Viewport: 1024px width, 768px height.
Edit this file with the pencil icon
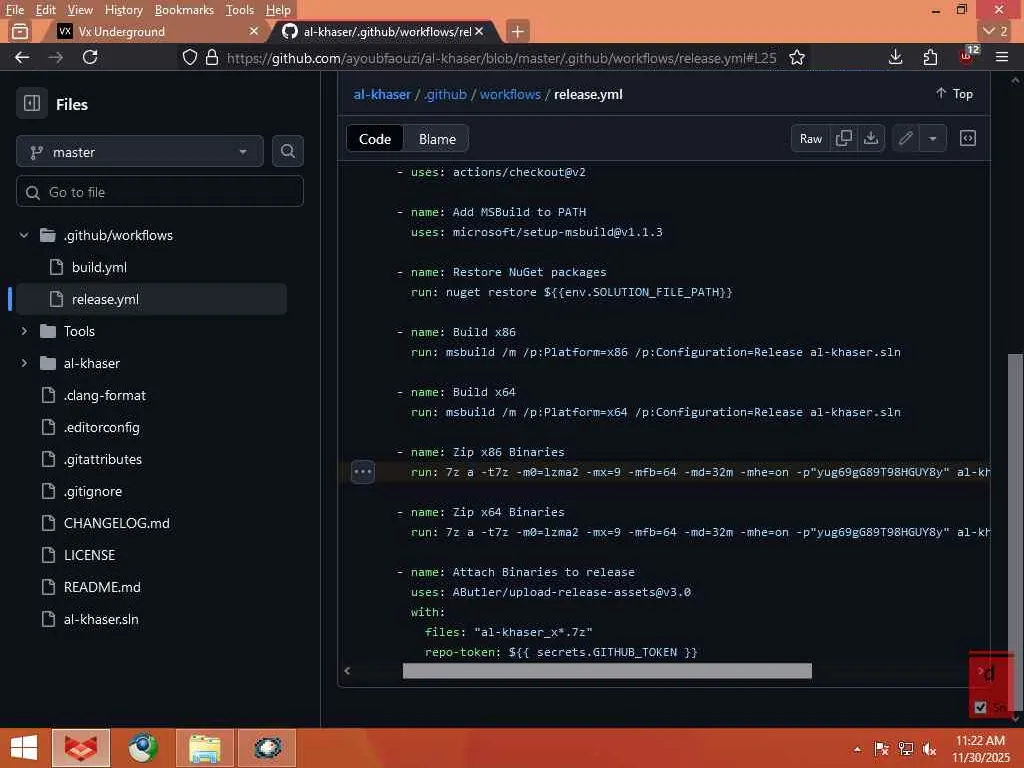pyautogui.click(x=906, y=138)
